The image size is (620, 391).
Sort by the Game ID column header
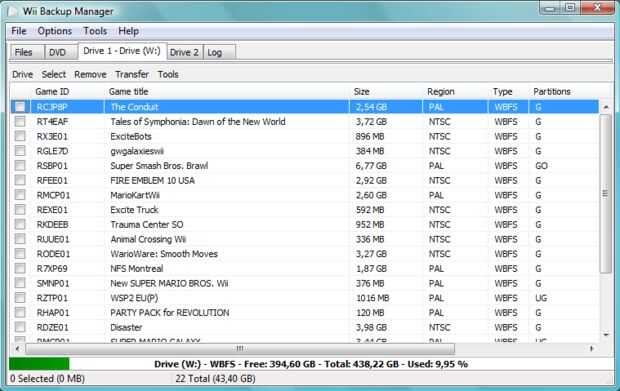(x=52, y=91)
